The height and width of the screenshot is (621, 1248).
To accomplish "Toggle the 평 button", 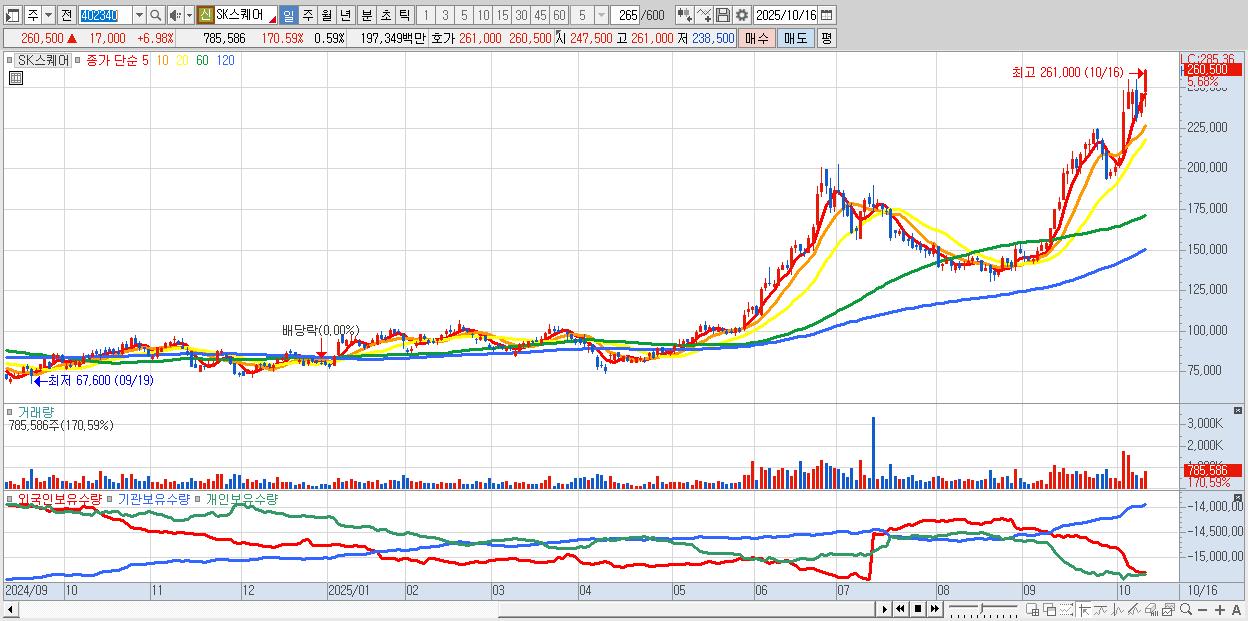I will 826,38.
